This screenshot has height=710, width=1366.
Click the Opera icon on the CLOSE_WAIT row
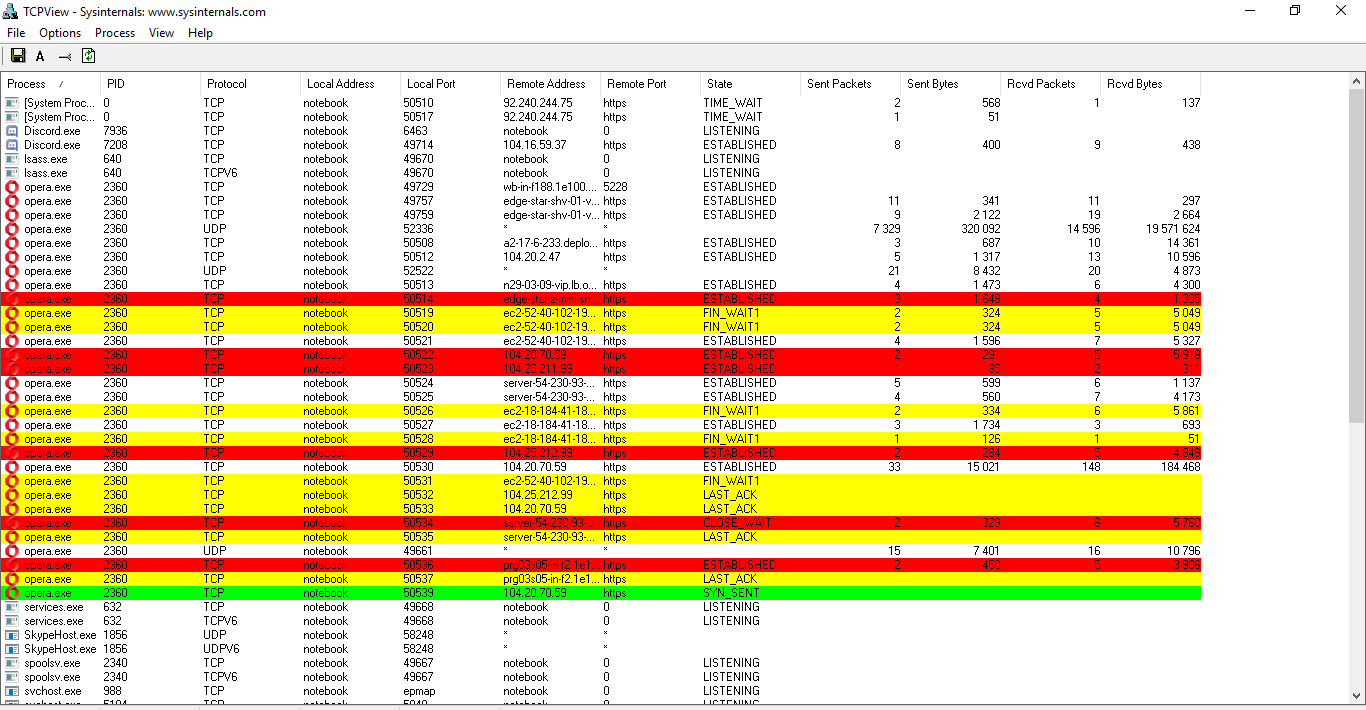coord(12,523)
